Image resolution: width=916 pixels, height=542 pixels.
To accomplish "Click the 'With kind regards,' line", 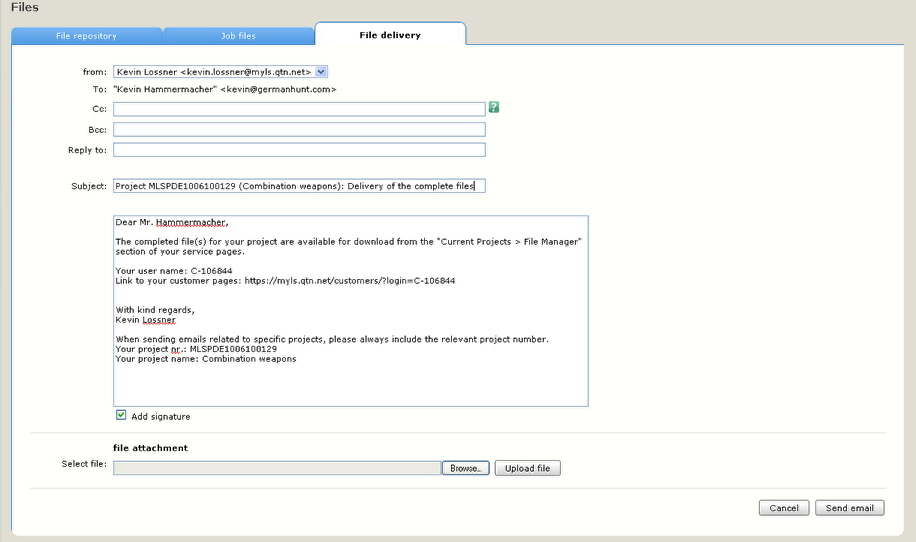I will [x=155, y=310].
